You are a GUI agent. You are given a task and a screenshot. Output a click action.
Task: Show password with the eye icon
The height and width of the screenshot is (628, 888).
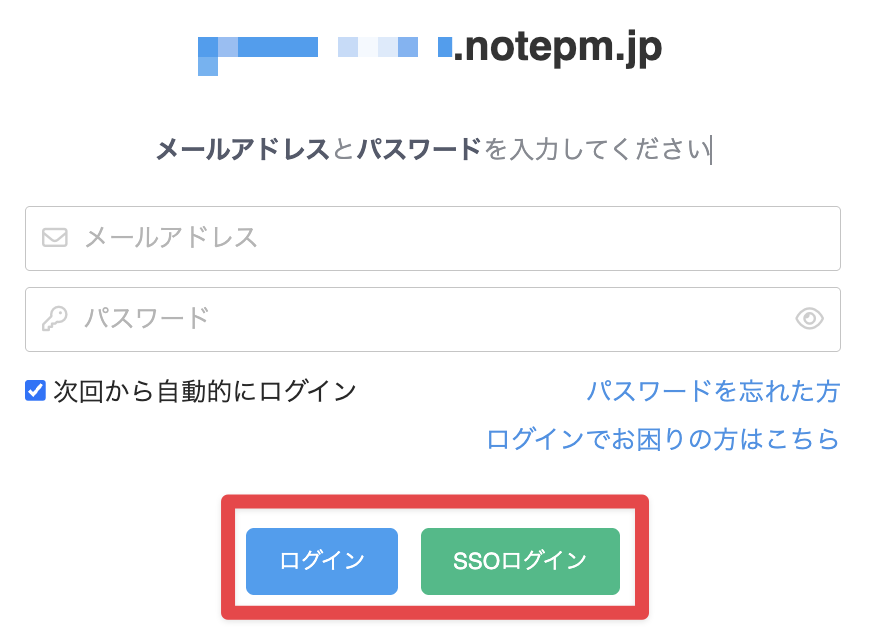[x=809, y=319]
